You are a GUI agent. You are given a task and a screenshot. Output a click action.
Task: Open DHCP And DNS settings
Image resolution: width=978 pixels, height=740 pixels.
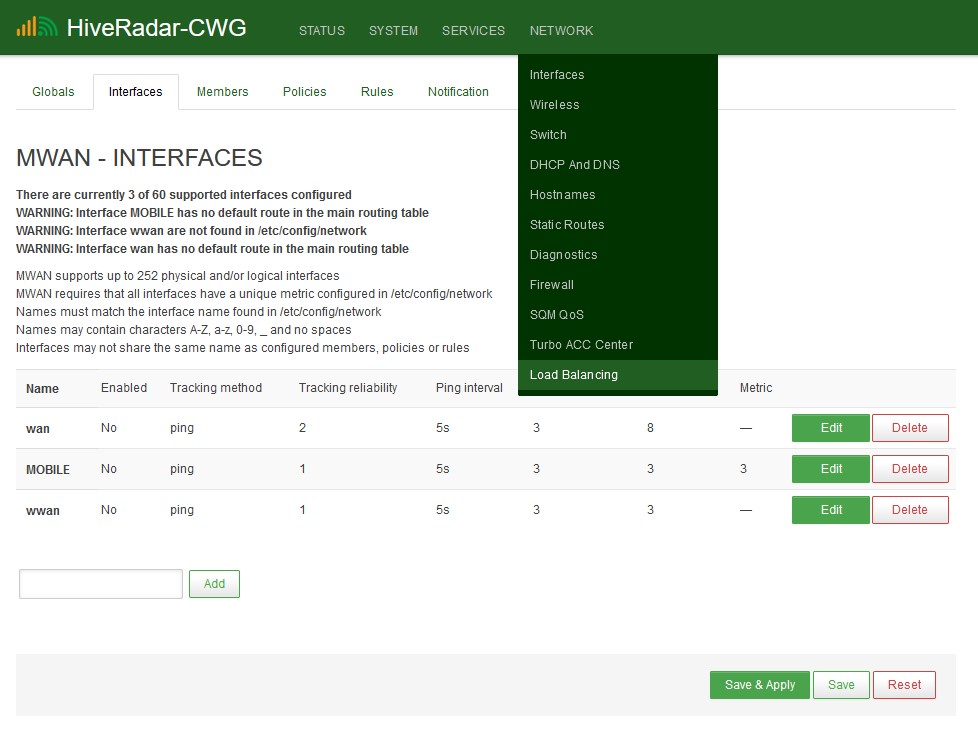tap(574, 164)
